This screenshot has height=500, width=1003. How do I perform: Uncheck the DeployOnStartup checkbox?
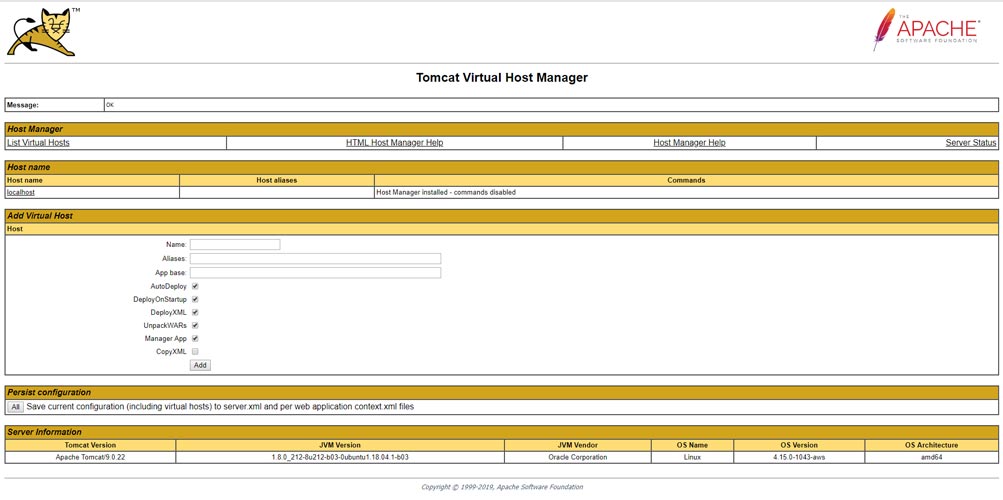tap(195, 299)
